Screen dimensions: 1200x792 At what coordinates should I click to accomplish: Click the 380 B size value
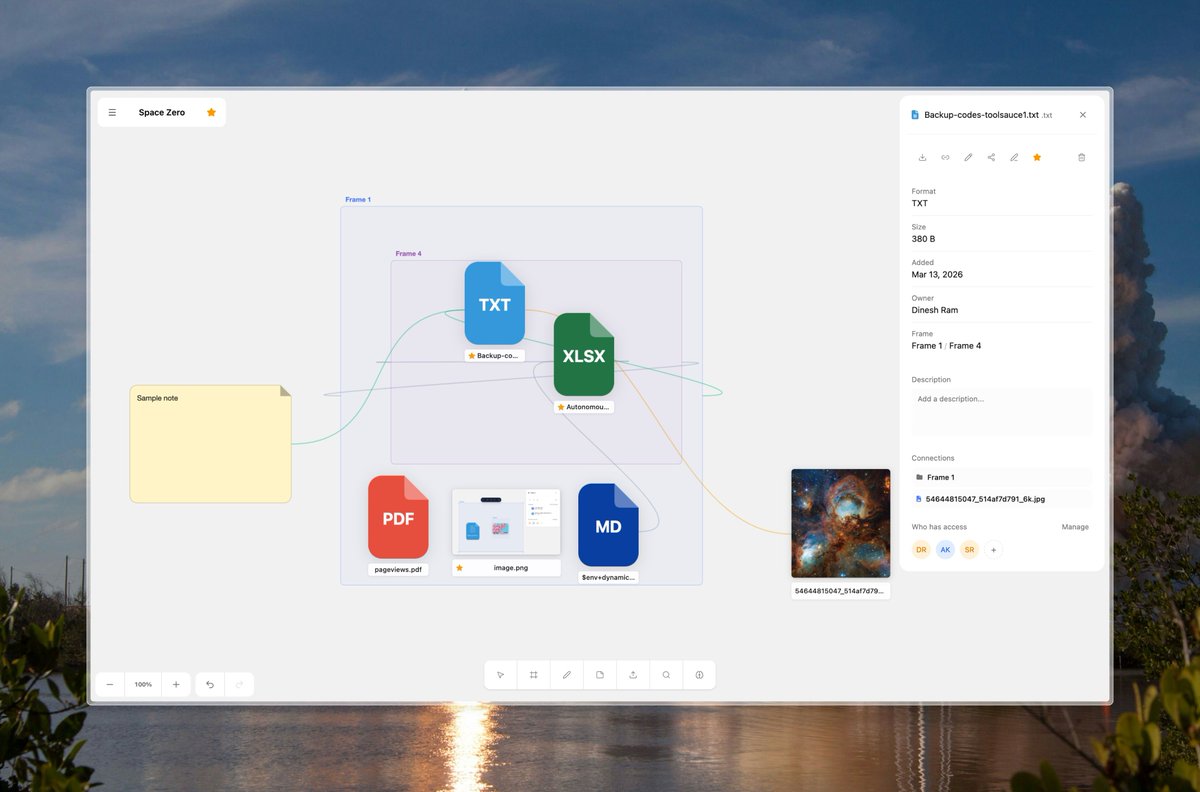[x=923, y=239]
